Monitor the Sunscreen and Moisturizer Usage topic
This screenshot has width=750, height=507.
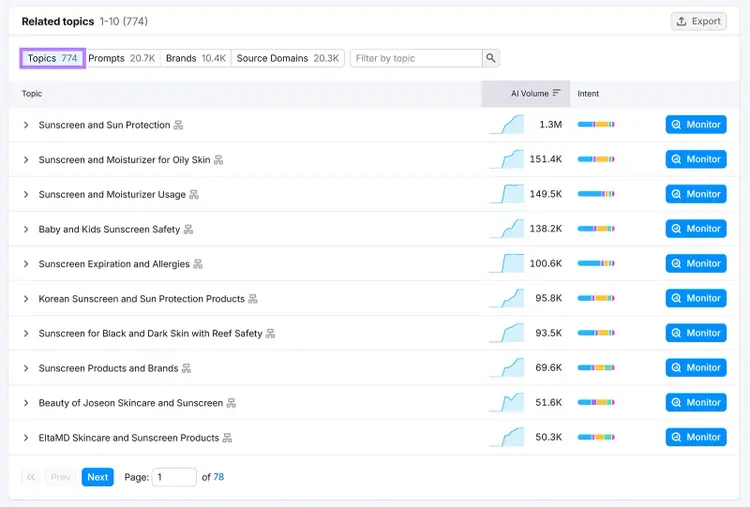696,194
